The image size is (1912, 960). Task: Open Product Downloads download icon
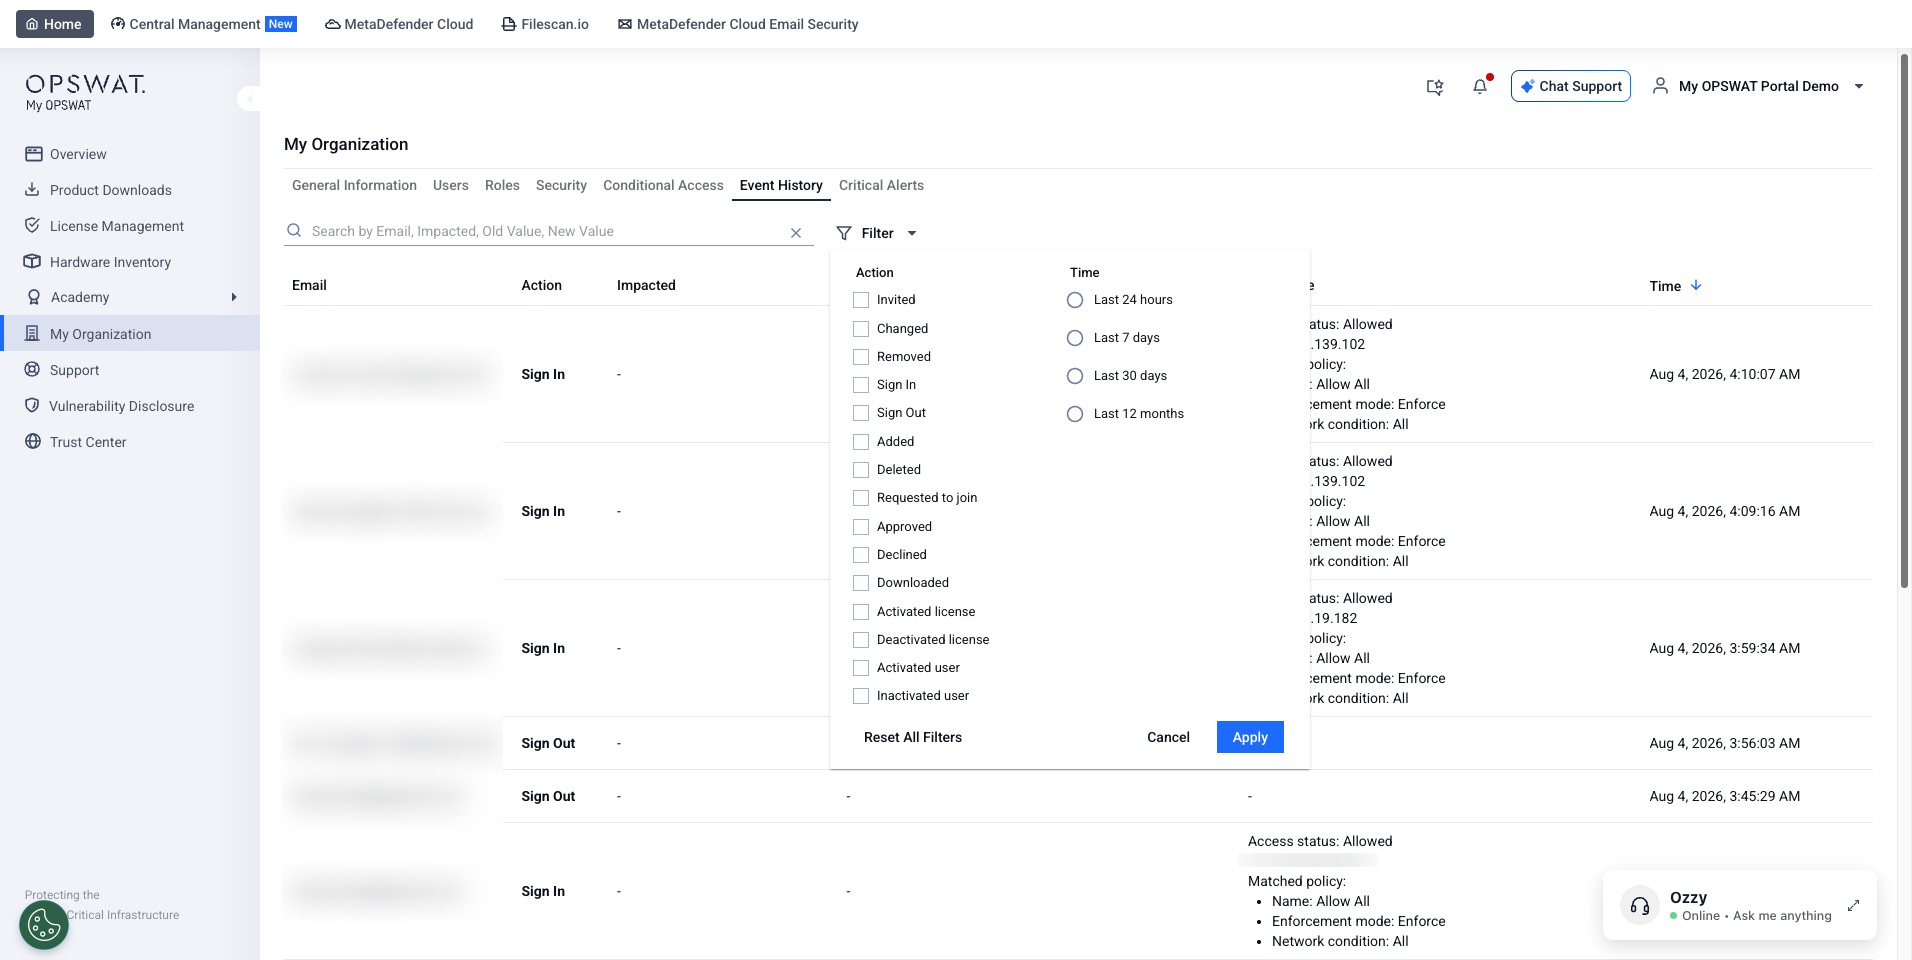(x=33, y=190)
